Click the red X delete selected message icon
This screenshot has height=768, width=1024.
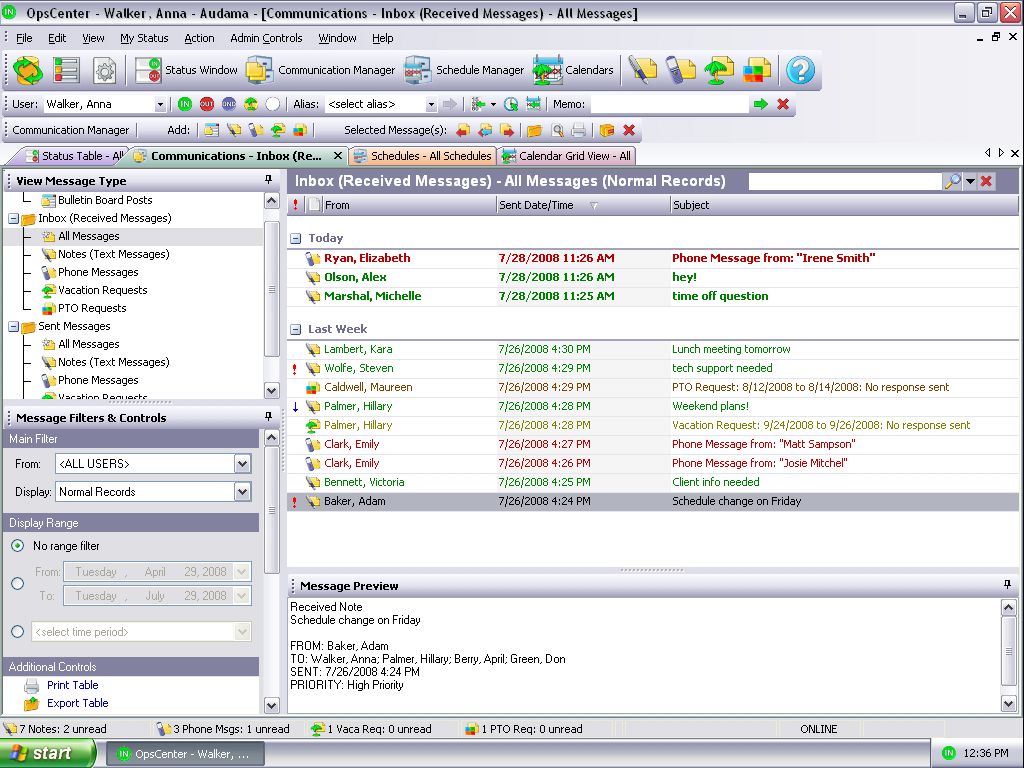pyautogui.click(x=629, y=130)
